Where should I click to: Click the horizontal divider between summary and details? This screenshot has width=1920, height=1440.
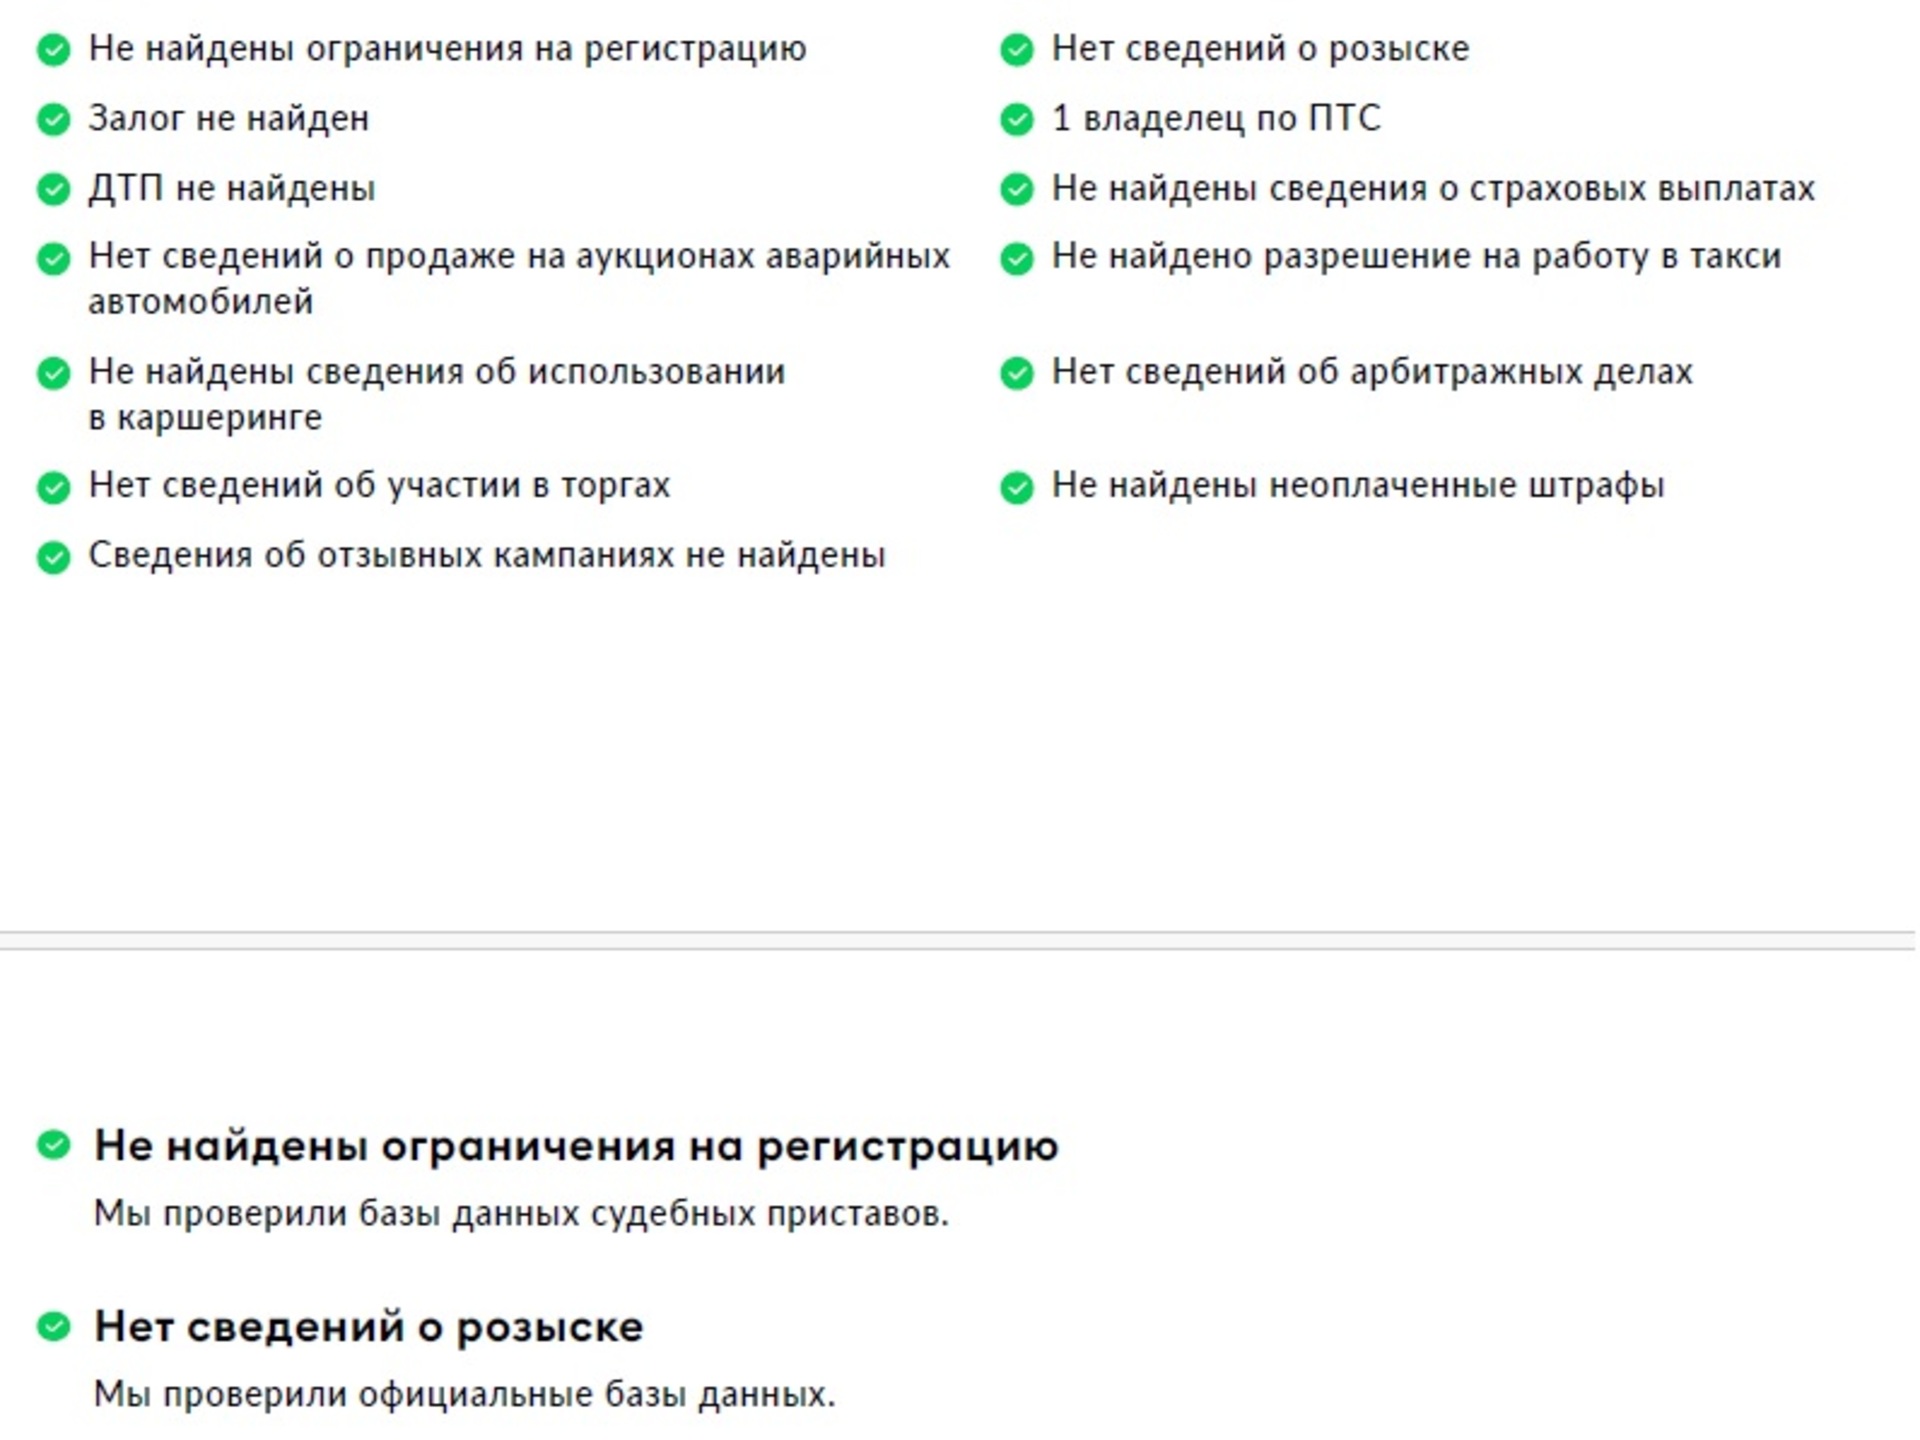click(x=957, y=941)
